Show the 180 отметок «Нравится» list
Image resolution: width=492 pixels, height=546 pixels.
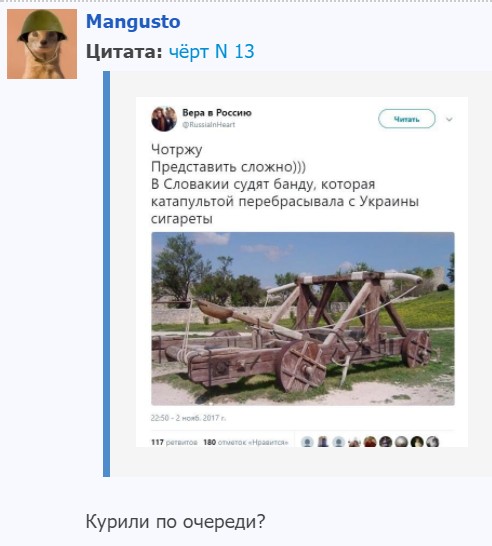(x=246, y=442)
